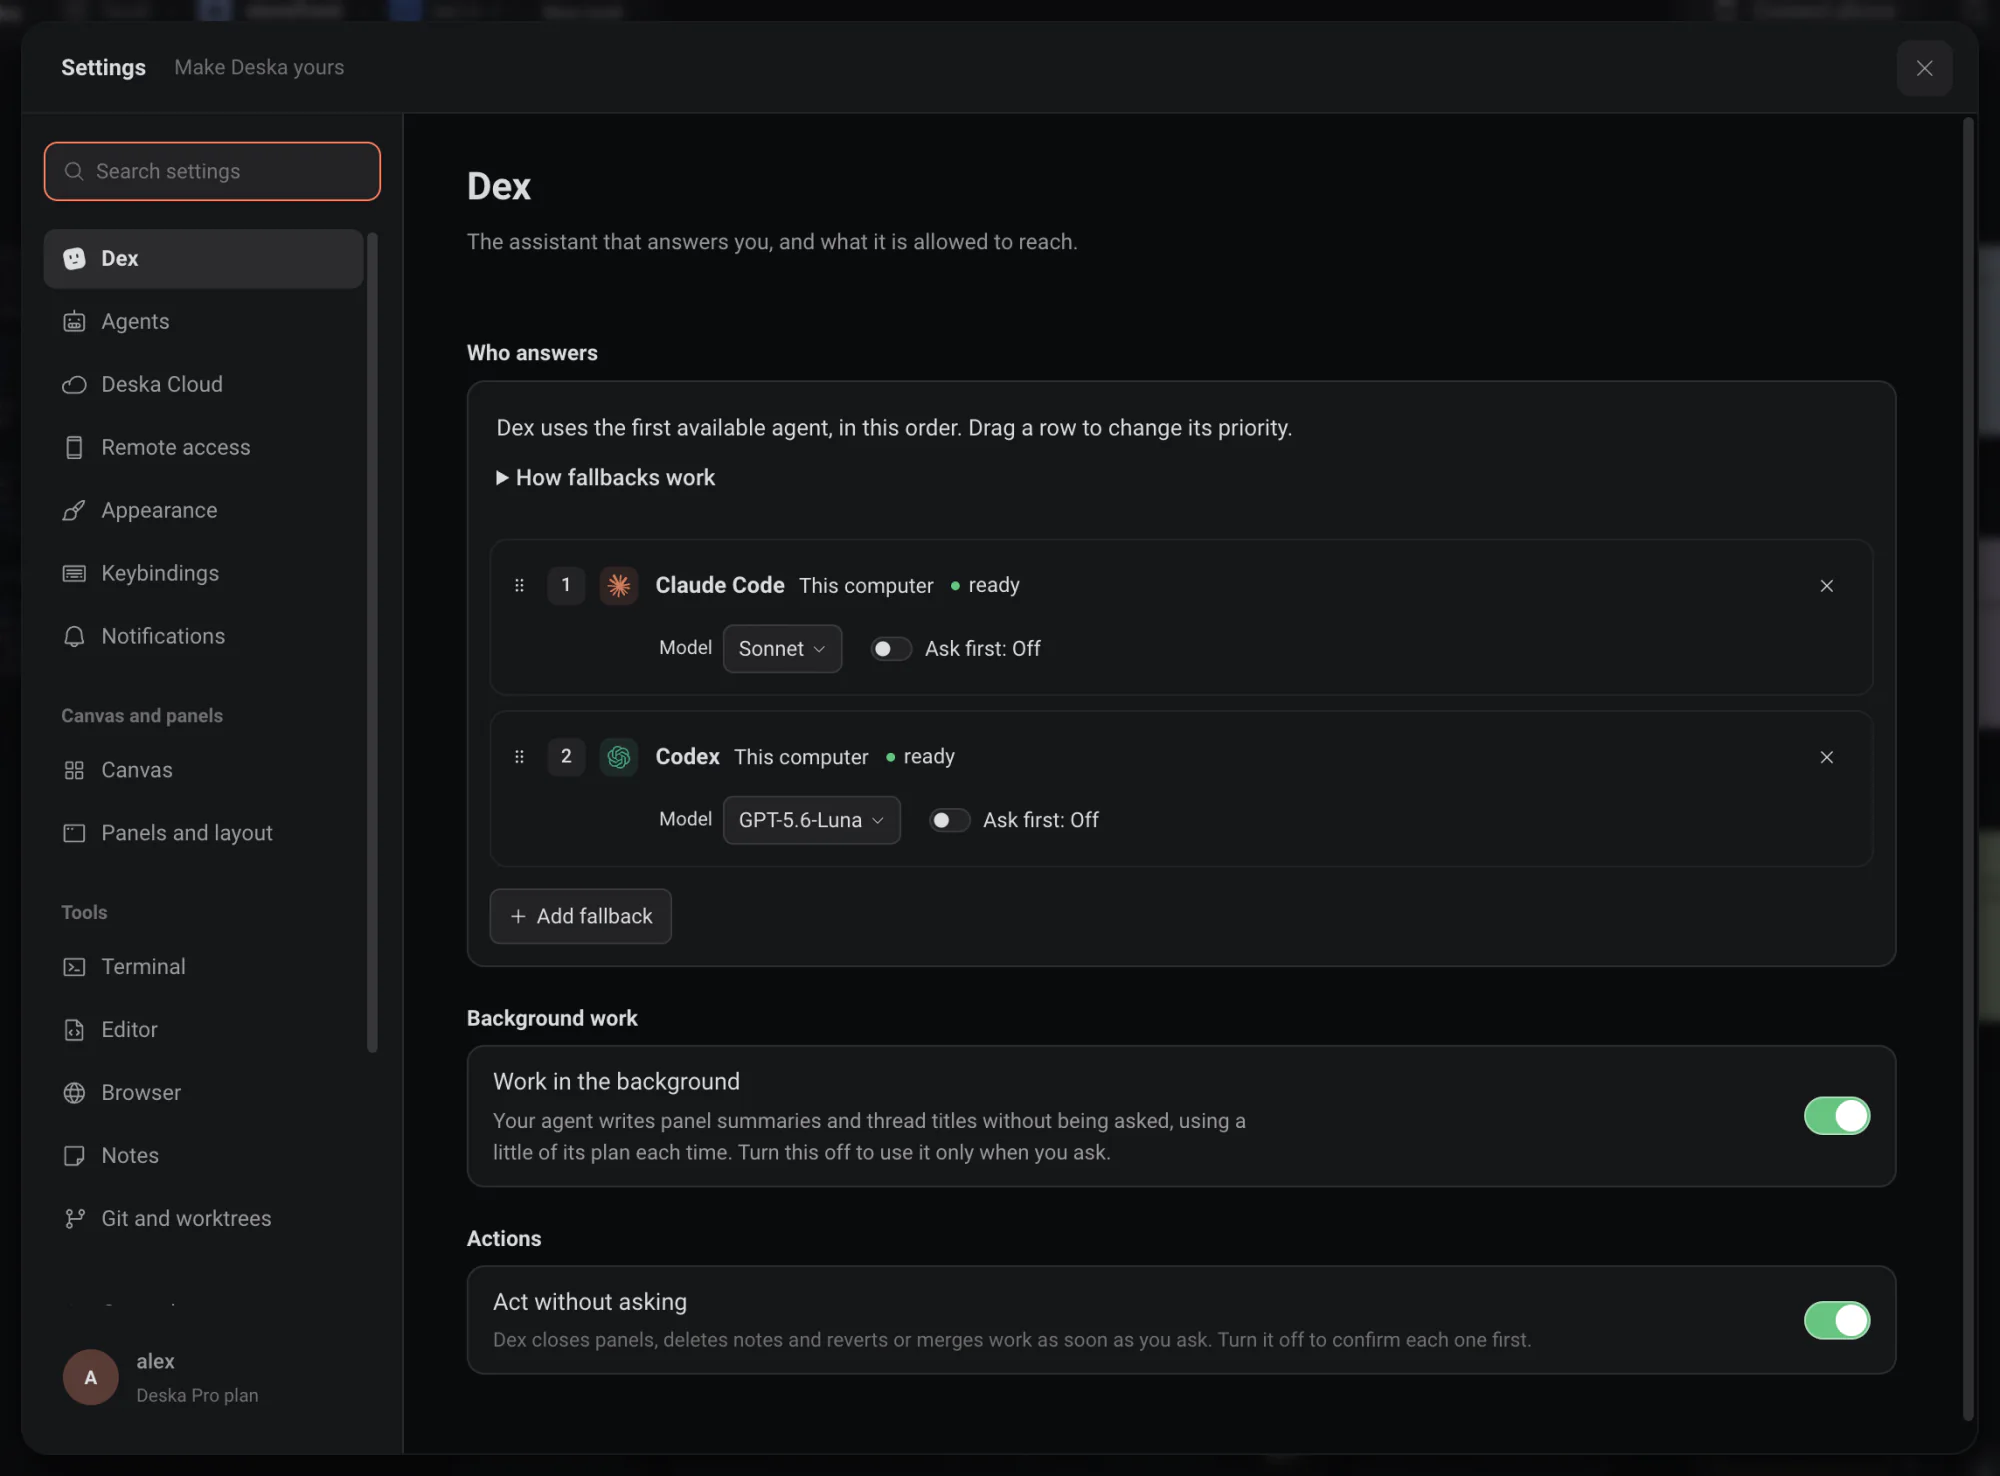Image resolution: width=2000 pixels, height=1476 pixels.
Task: Click the Appearance brush icon
Action: (74, 511)
